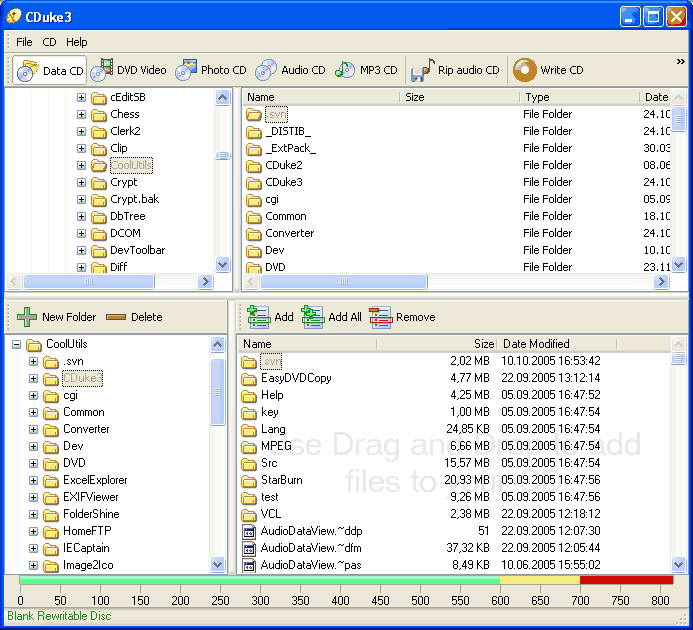Click horizontal scrollbar thumb of top file list
The width and height of the screenshot is (693, 630).
click(x=344, y=281)
